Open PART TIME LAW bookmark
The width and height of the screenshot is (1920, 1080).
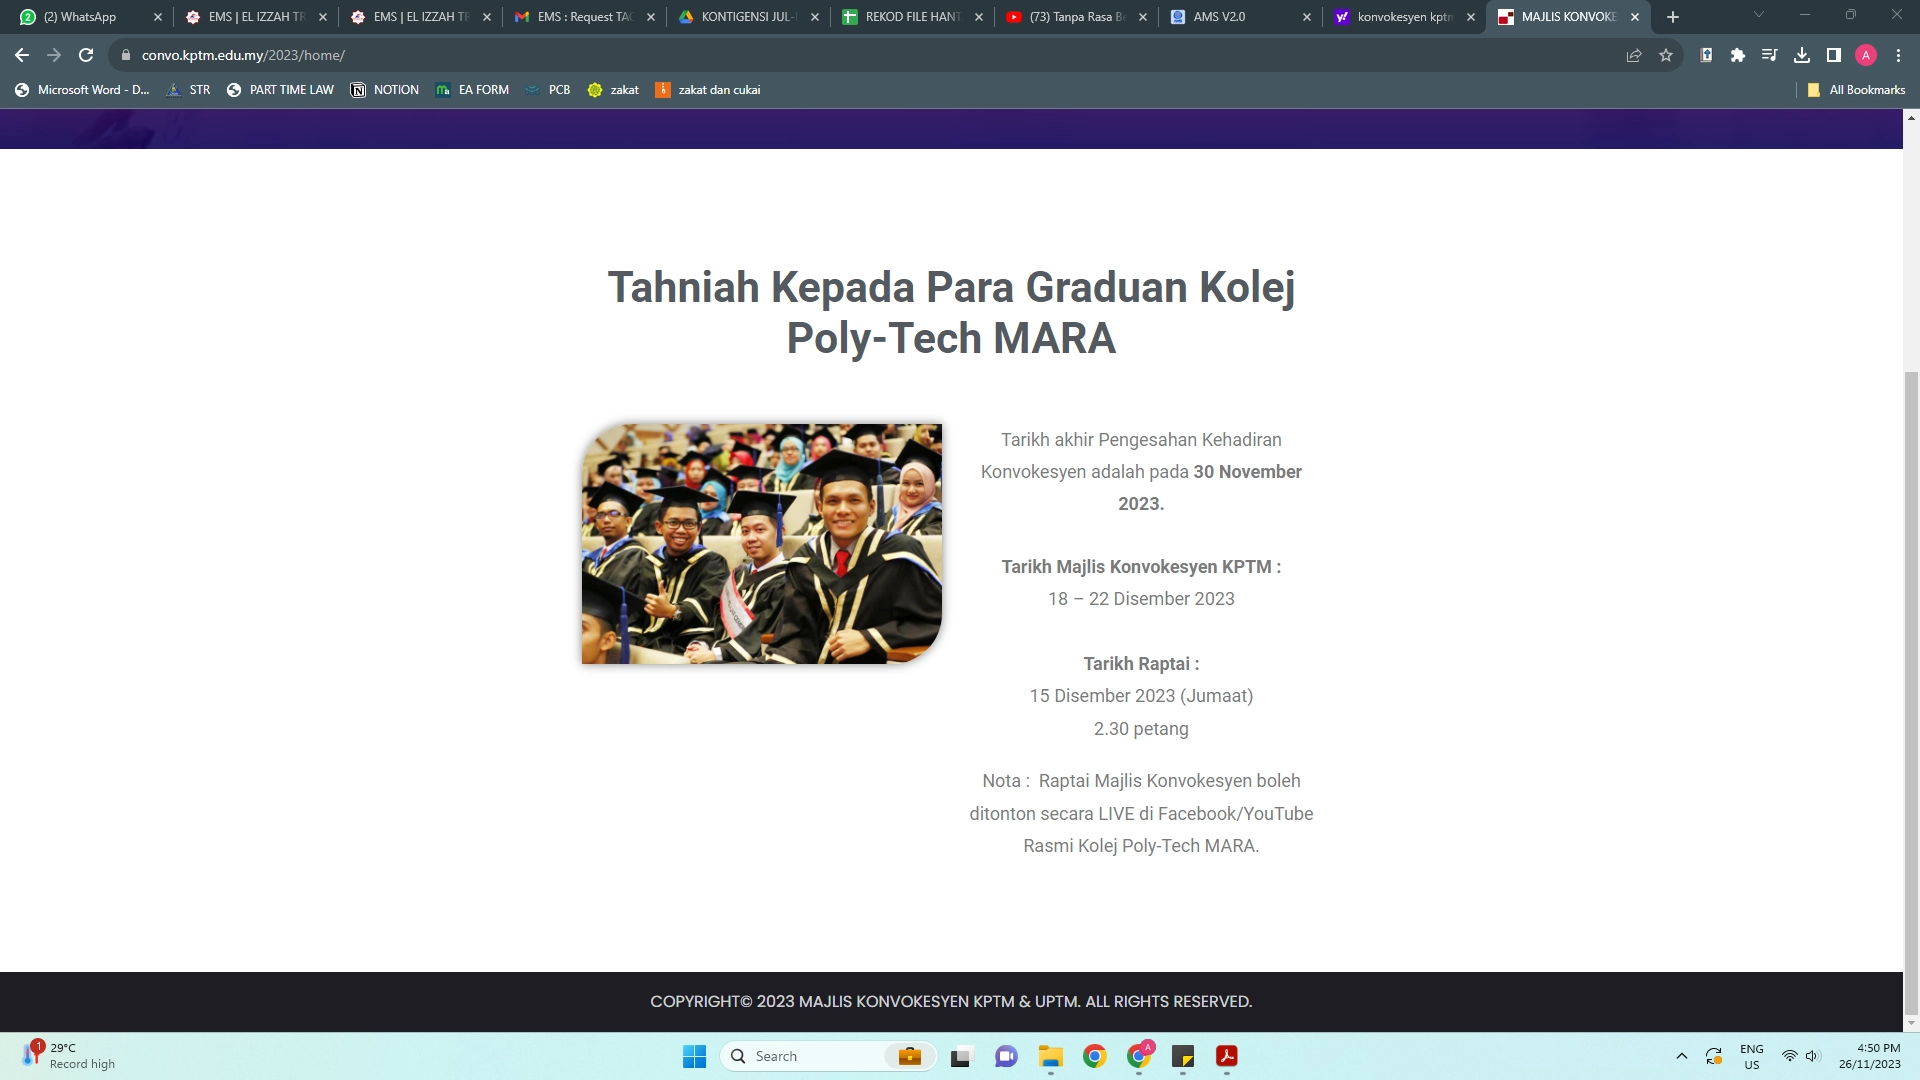pos(280,90)
